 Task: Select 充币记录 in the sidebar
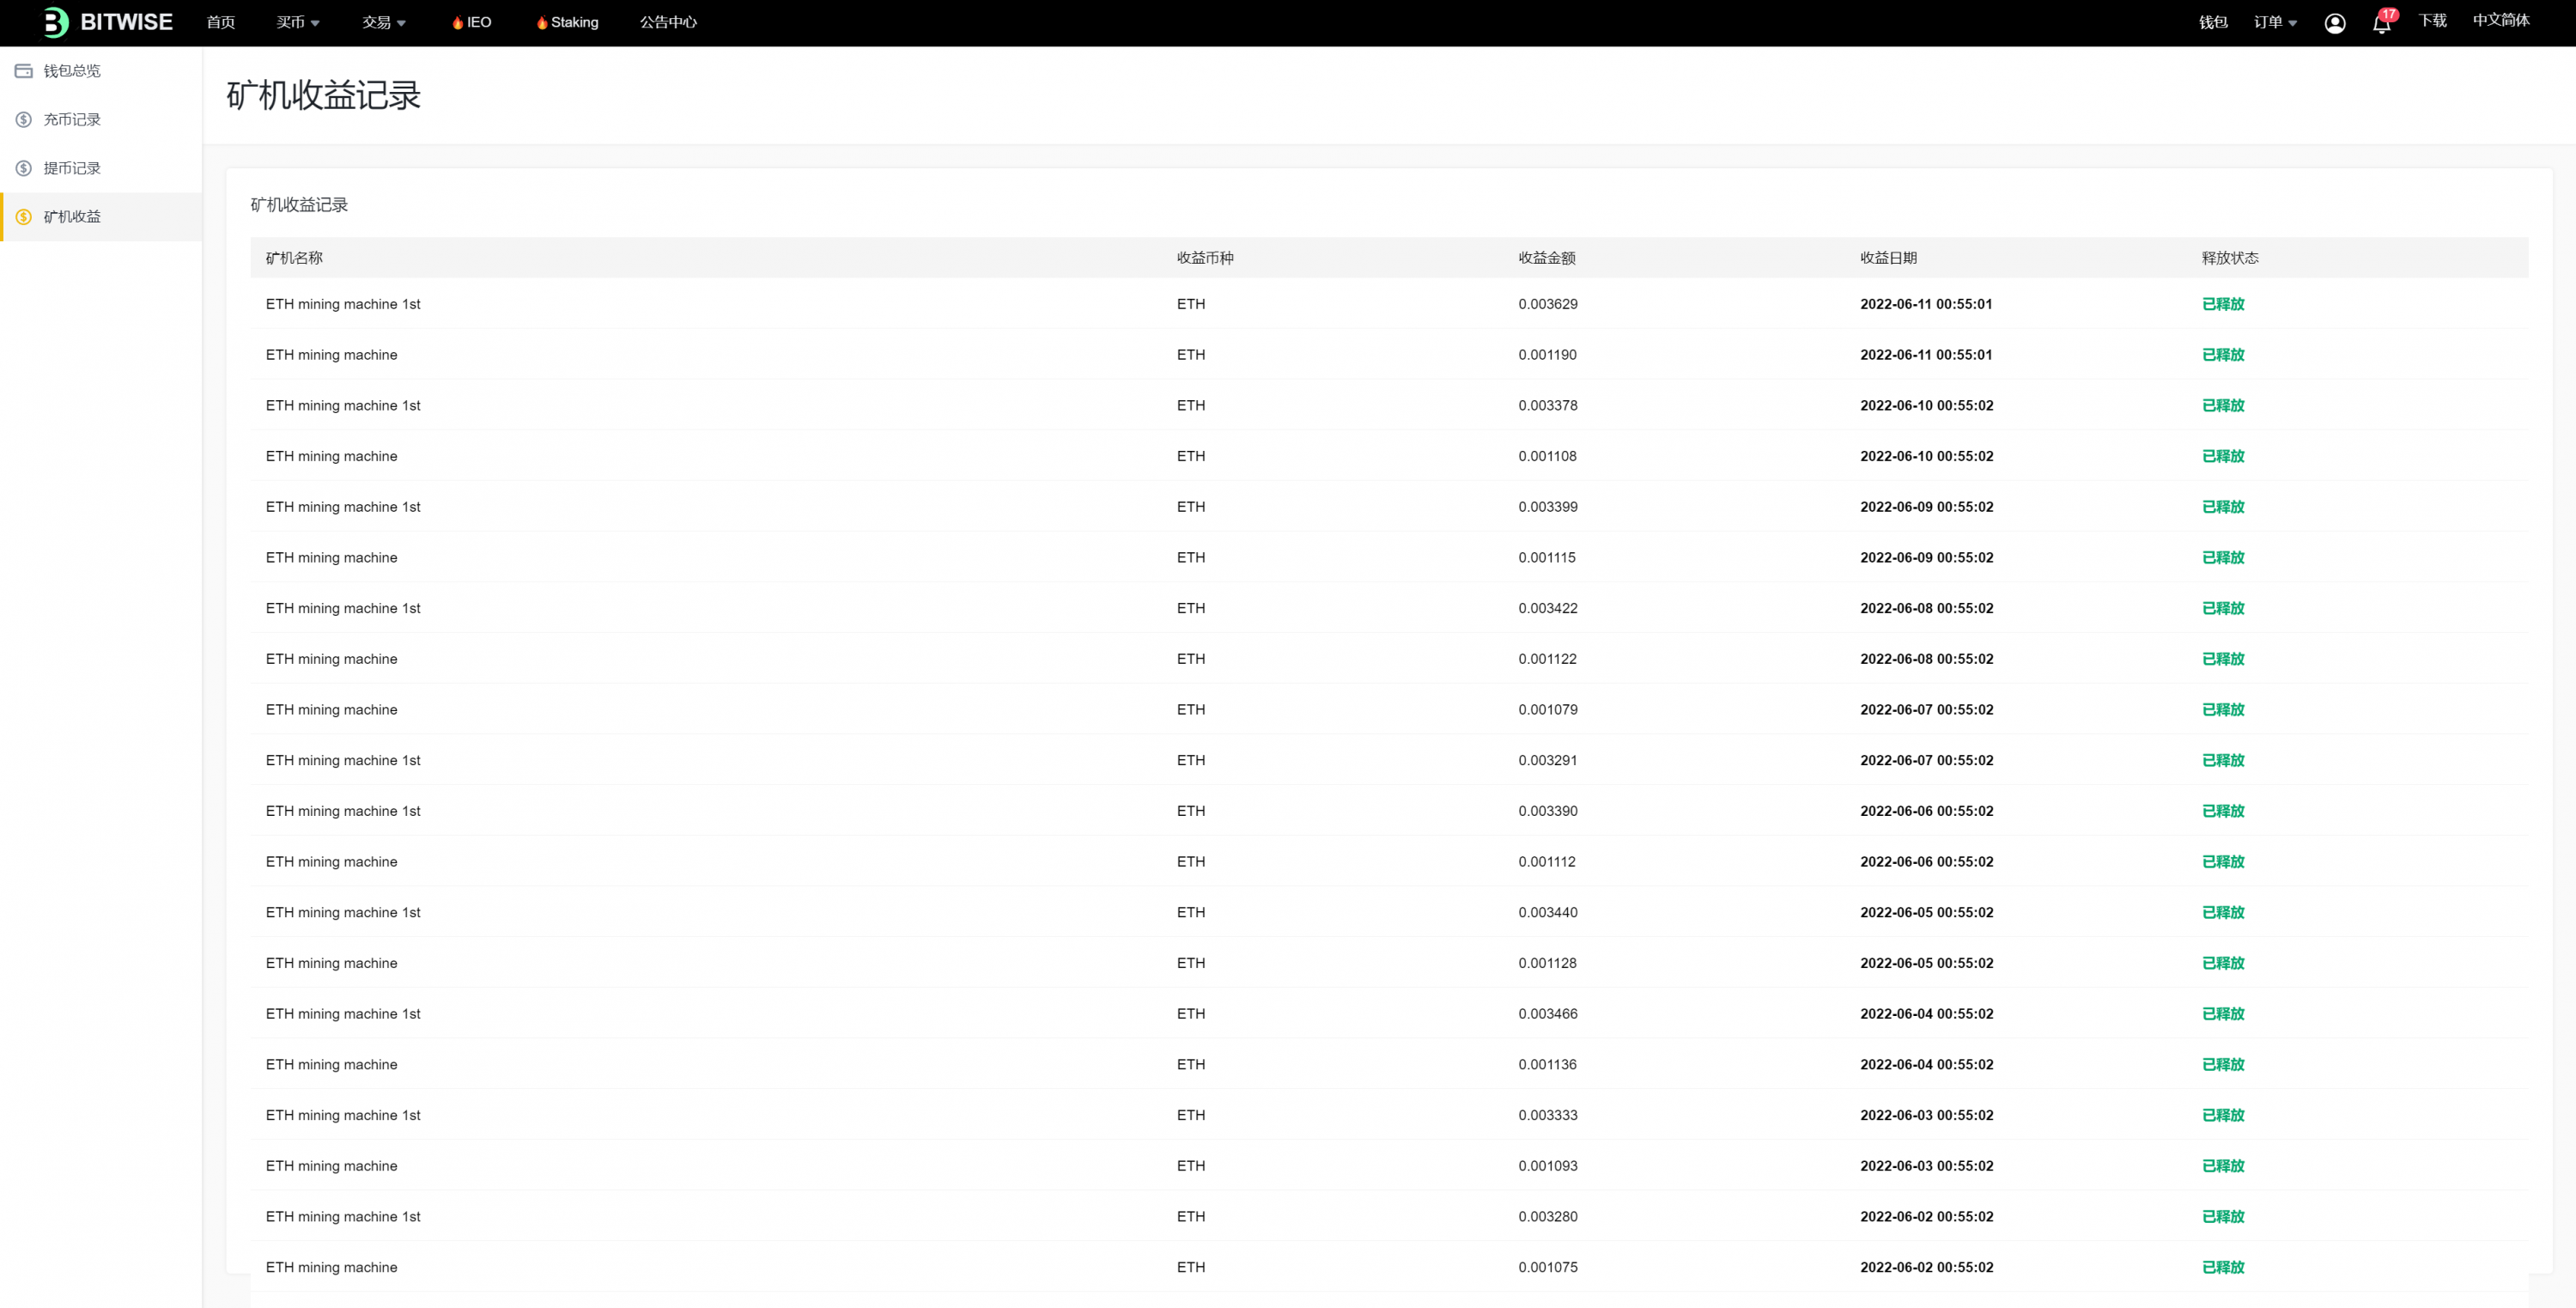tap(72, 120)
